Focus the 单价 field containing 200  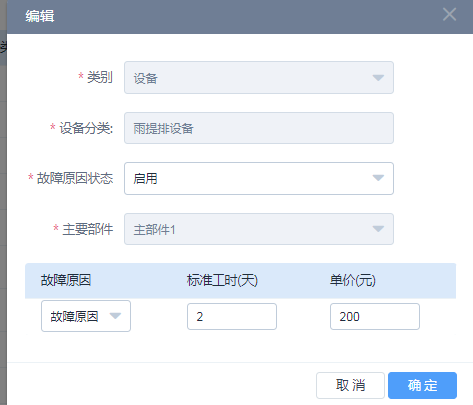[375, 316]
